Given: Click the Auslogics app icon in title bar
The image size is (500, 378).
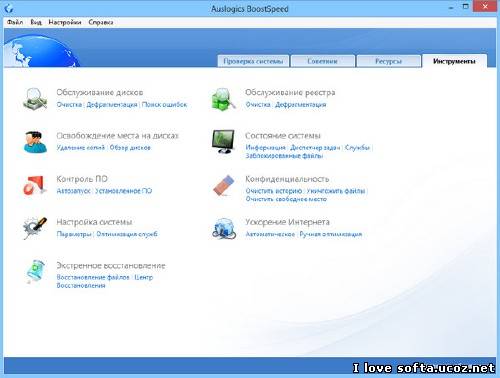Looking at the screenshot, I should (9, 8).
